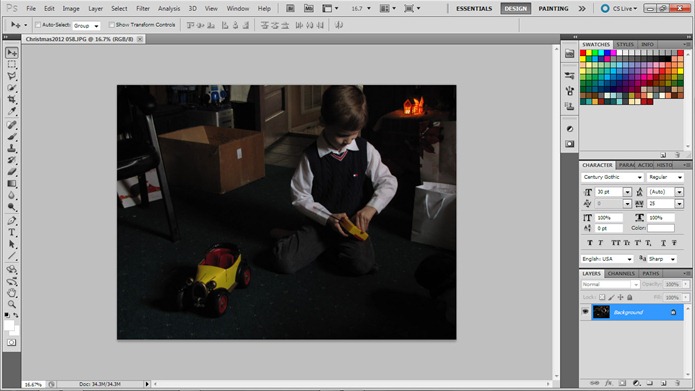Create new adjustment layer icon
Image resolution: width=695 pixels, height=391 pixels.
click(636, 383)
